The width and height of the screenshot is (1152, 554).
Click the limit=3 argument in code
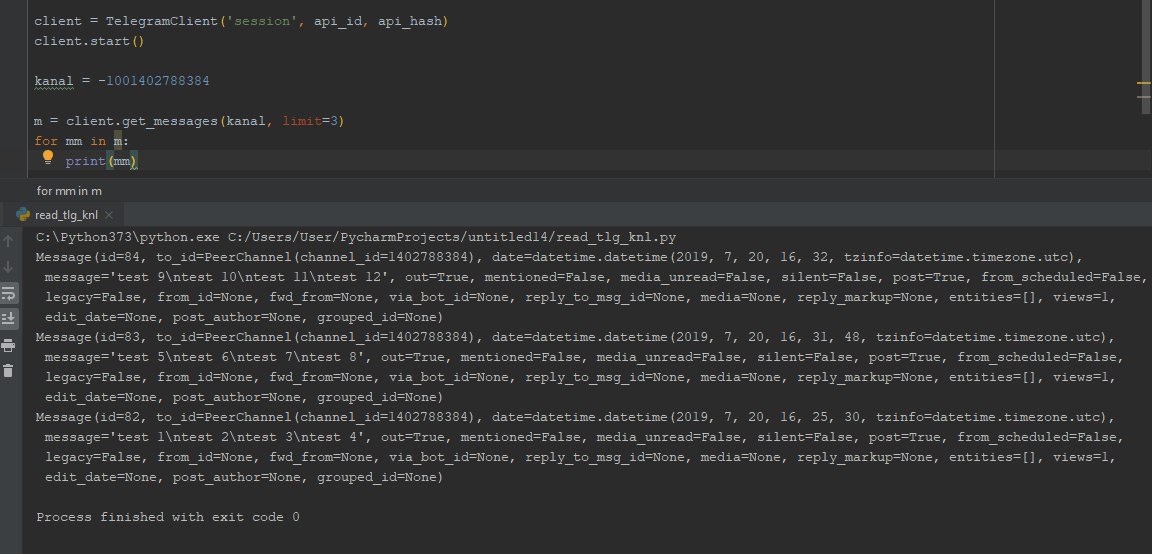click(309, 120)
